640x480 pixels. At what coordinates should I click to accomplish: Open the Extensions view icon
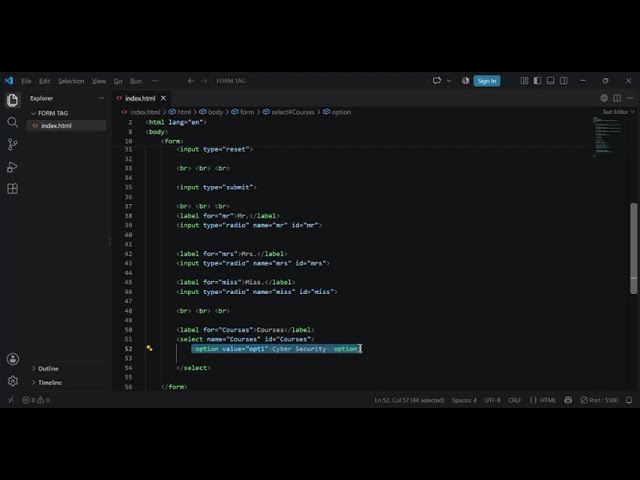tap(12, 189)
